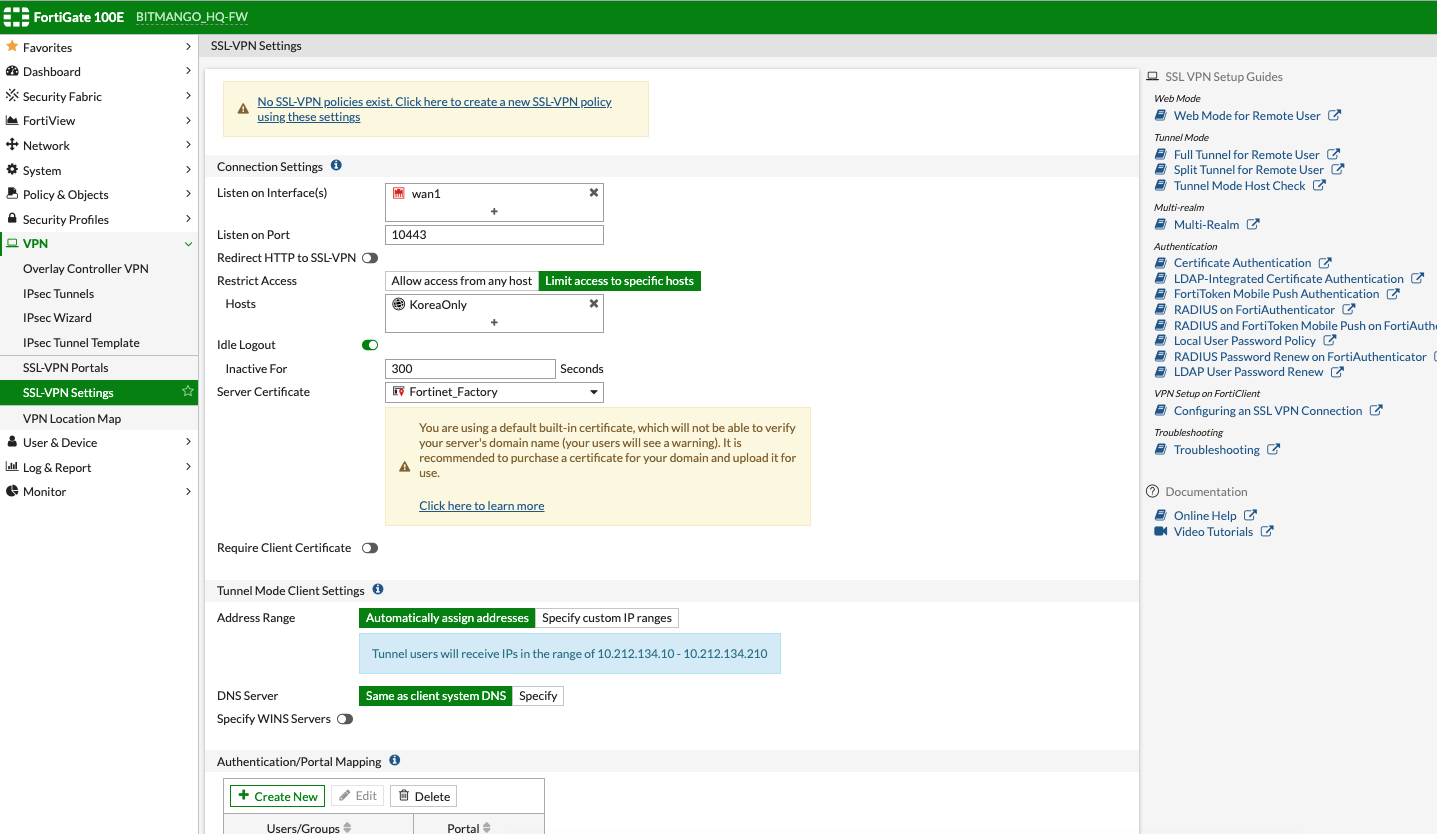Click the Log & Report chart icon
The width and height of the screenshot is (1437, 834).
point(12,467)
